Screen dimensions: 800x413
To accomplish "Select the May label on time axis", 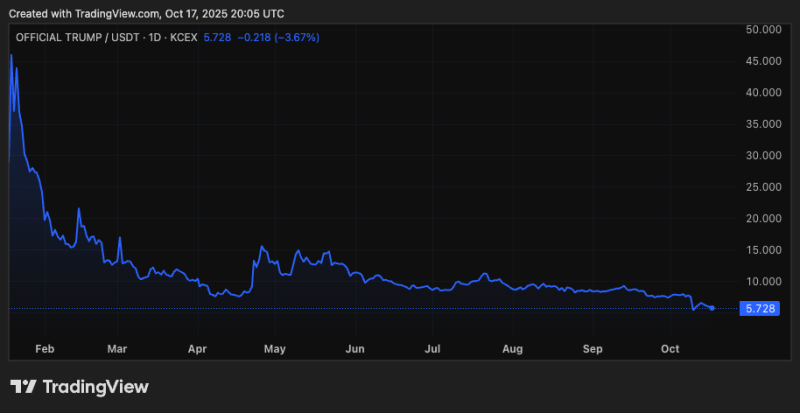I will [275, 349].
